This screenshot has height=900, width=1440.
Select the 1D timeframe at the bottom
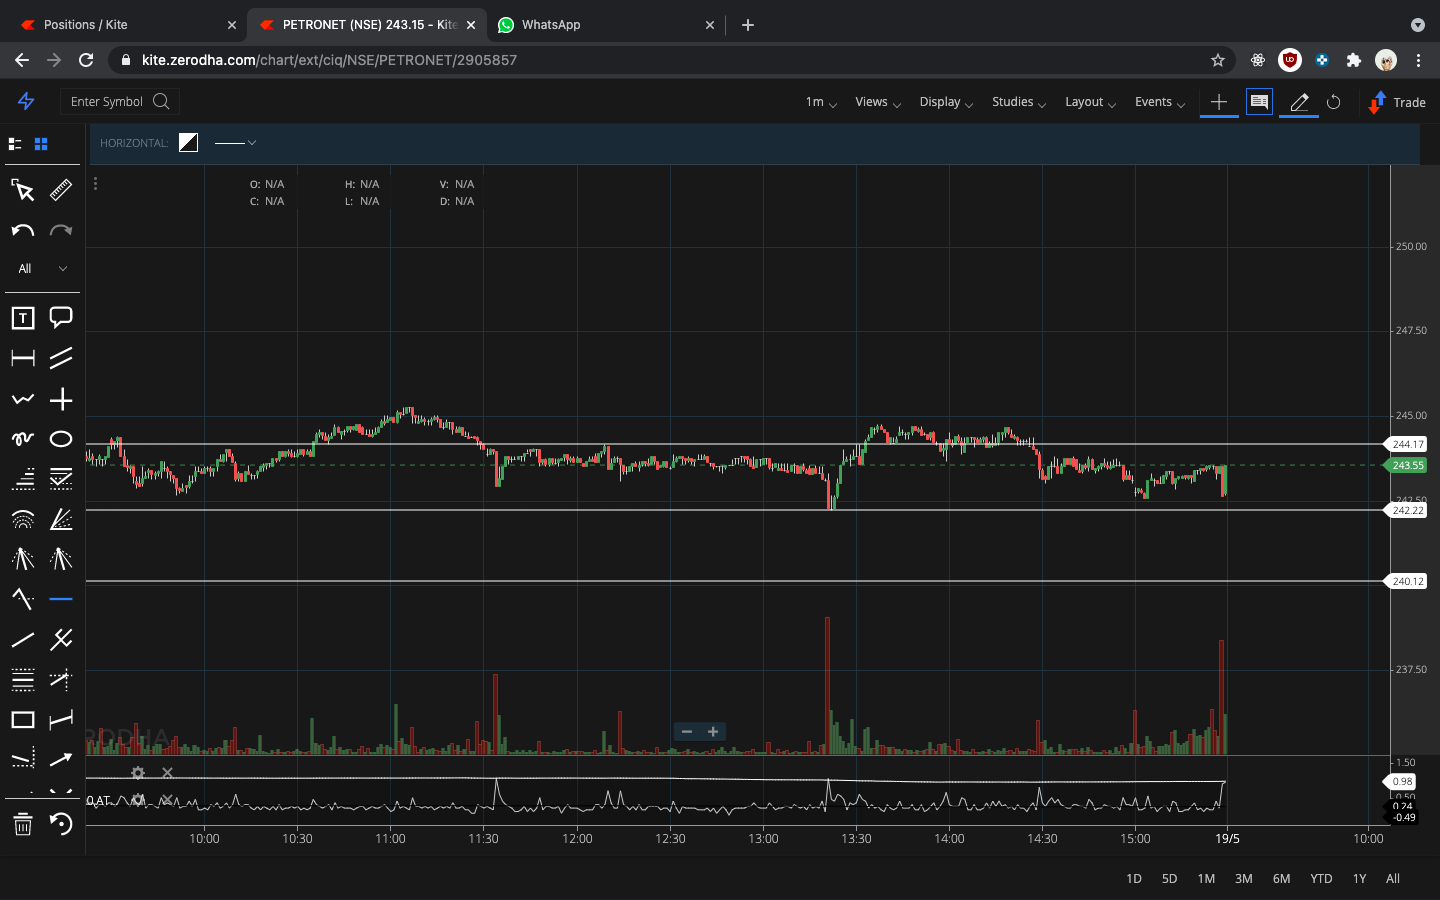(x=1133, y=878)
